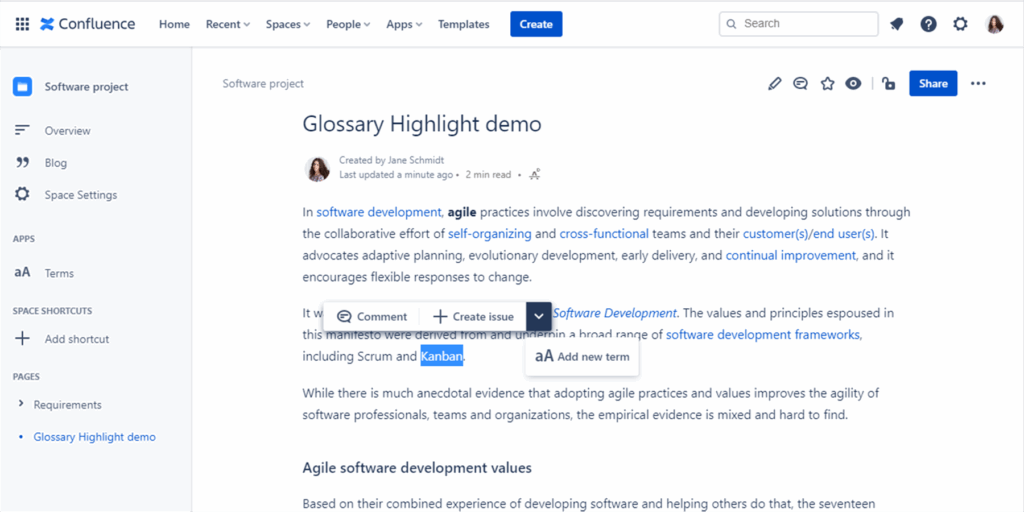Click the blue Create button
Image resolution: width=1024 pixels, height=512 pixels.
(x=536, y=24)
